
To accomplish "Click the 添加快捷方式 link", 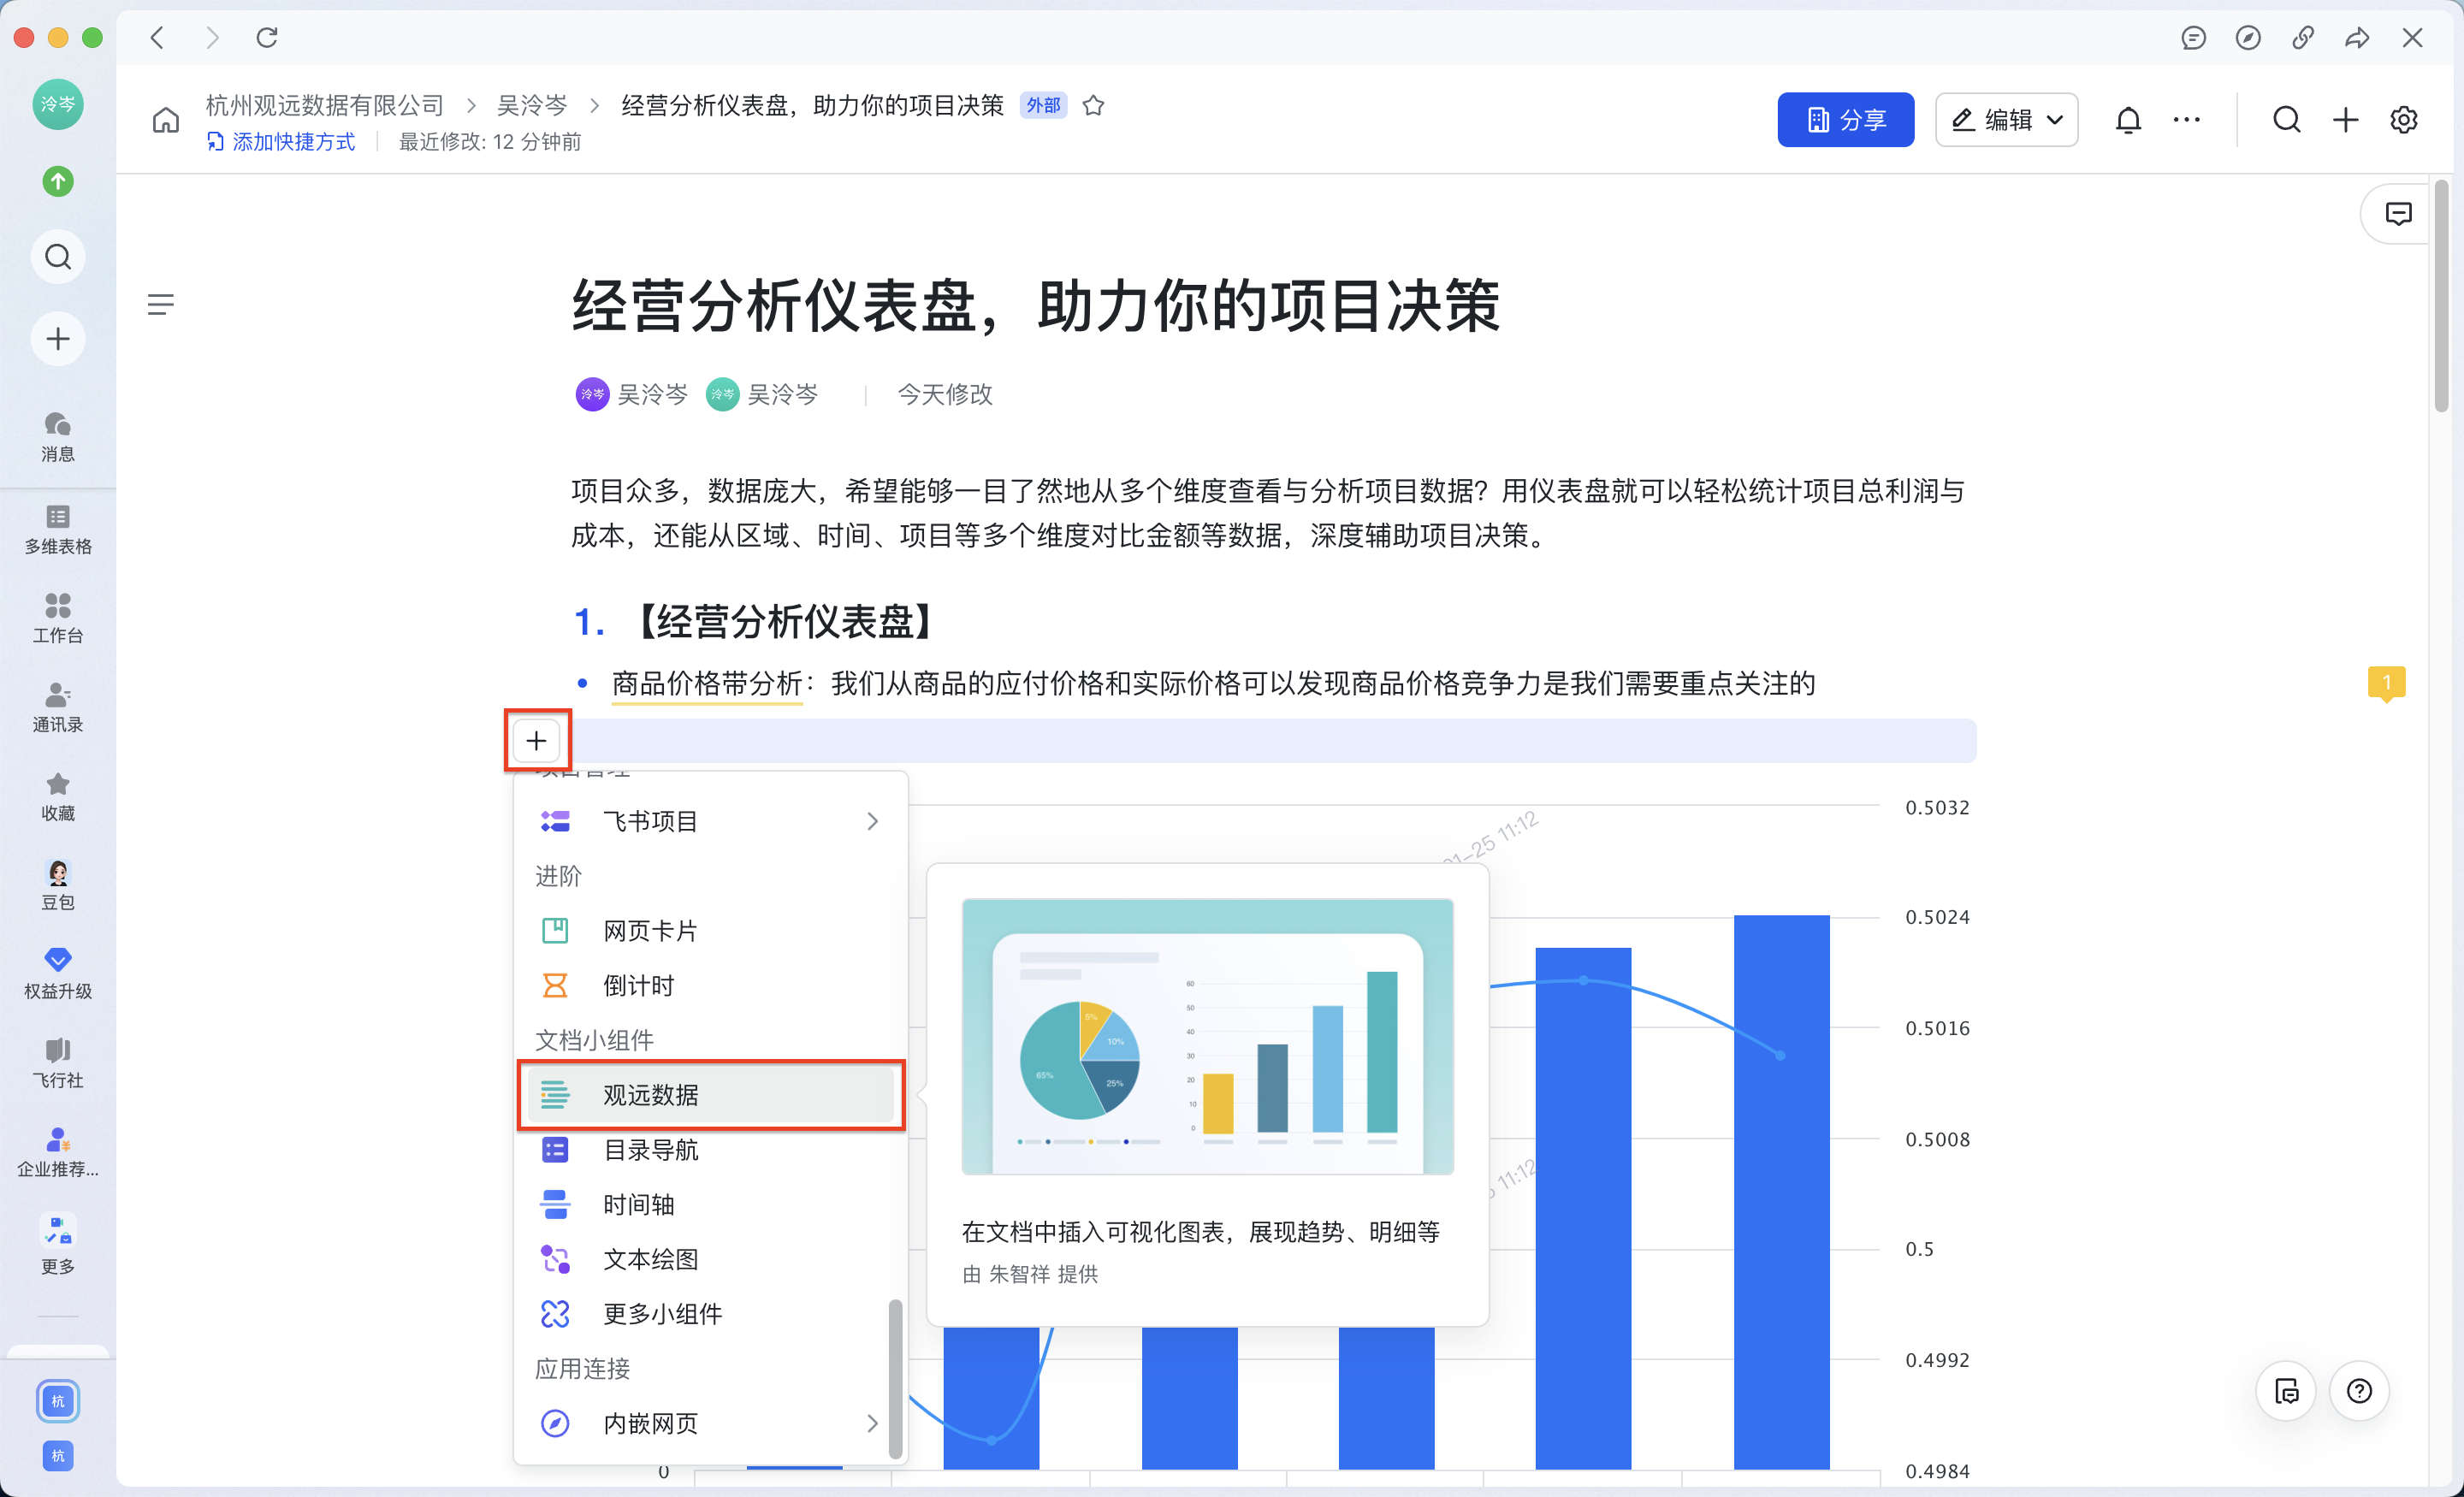I will point(281,142).
